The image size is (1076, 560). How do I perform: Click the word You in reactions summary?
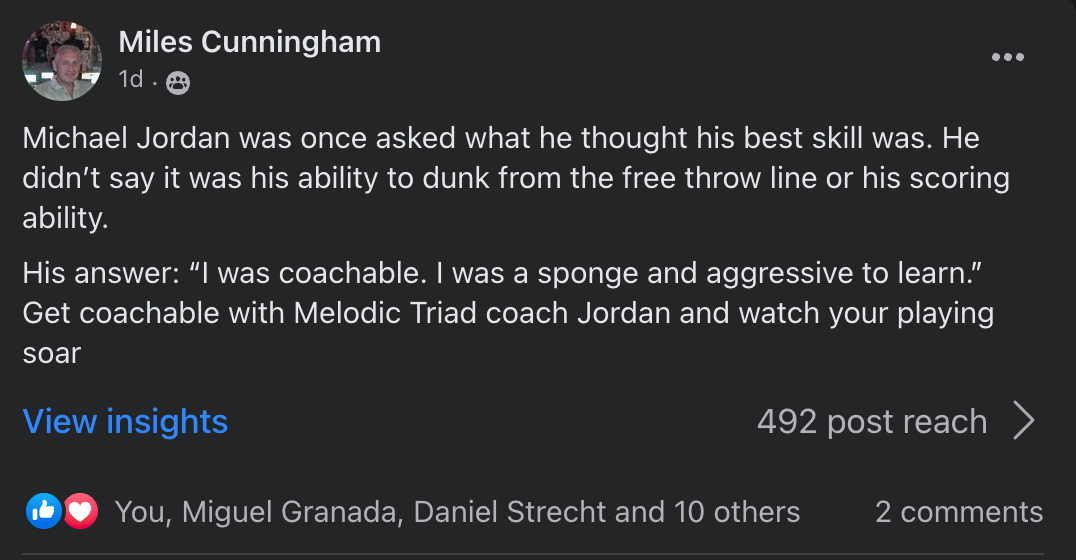139,512
